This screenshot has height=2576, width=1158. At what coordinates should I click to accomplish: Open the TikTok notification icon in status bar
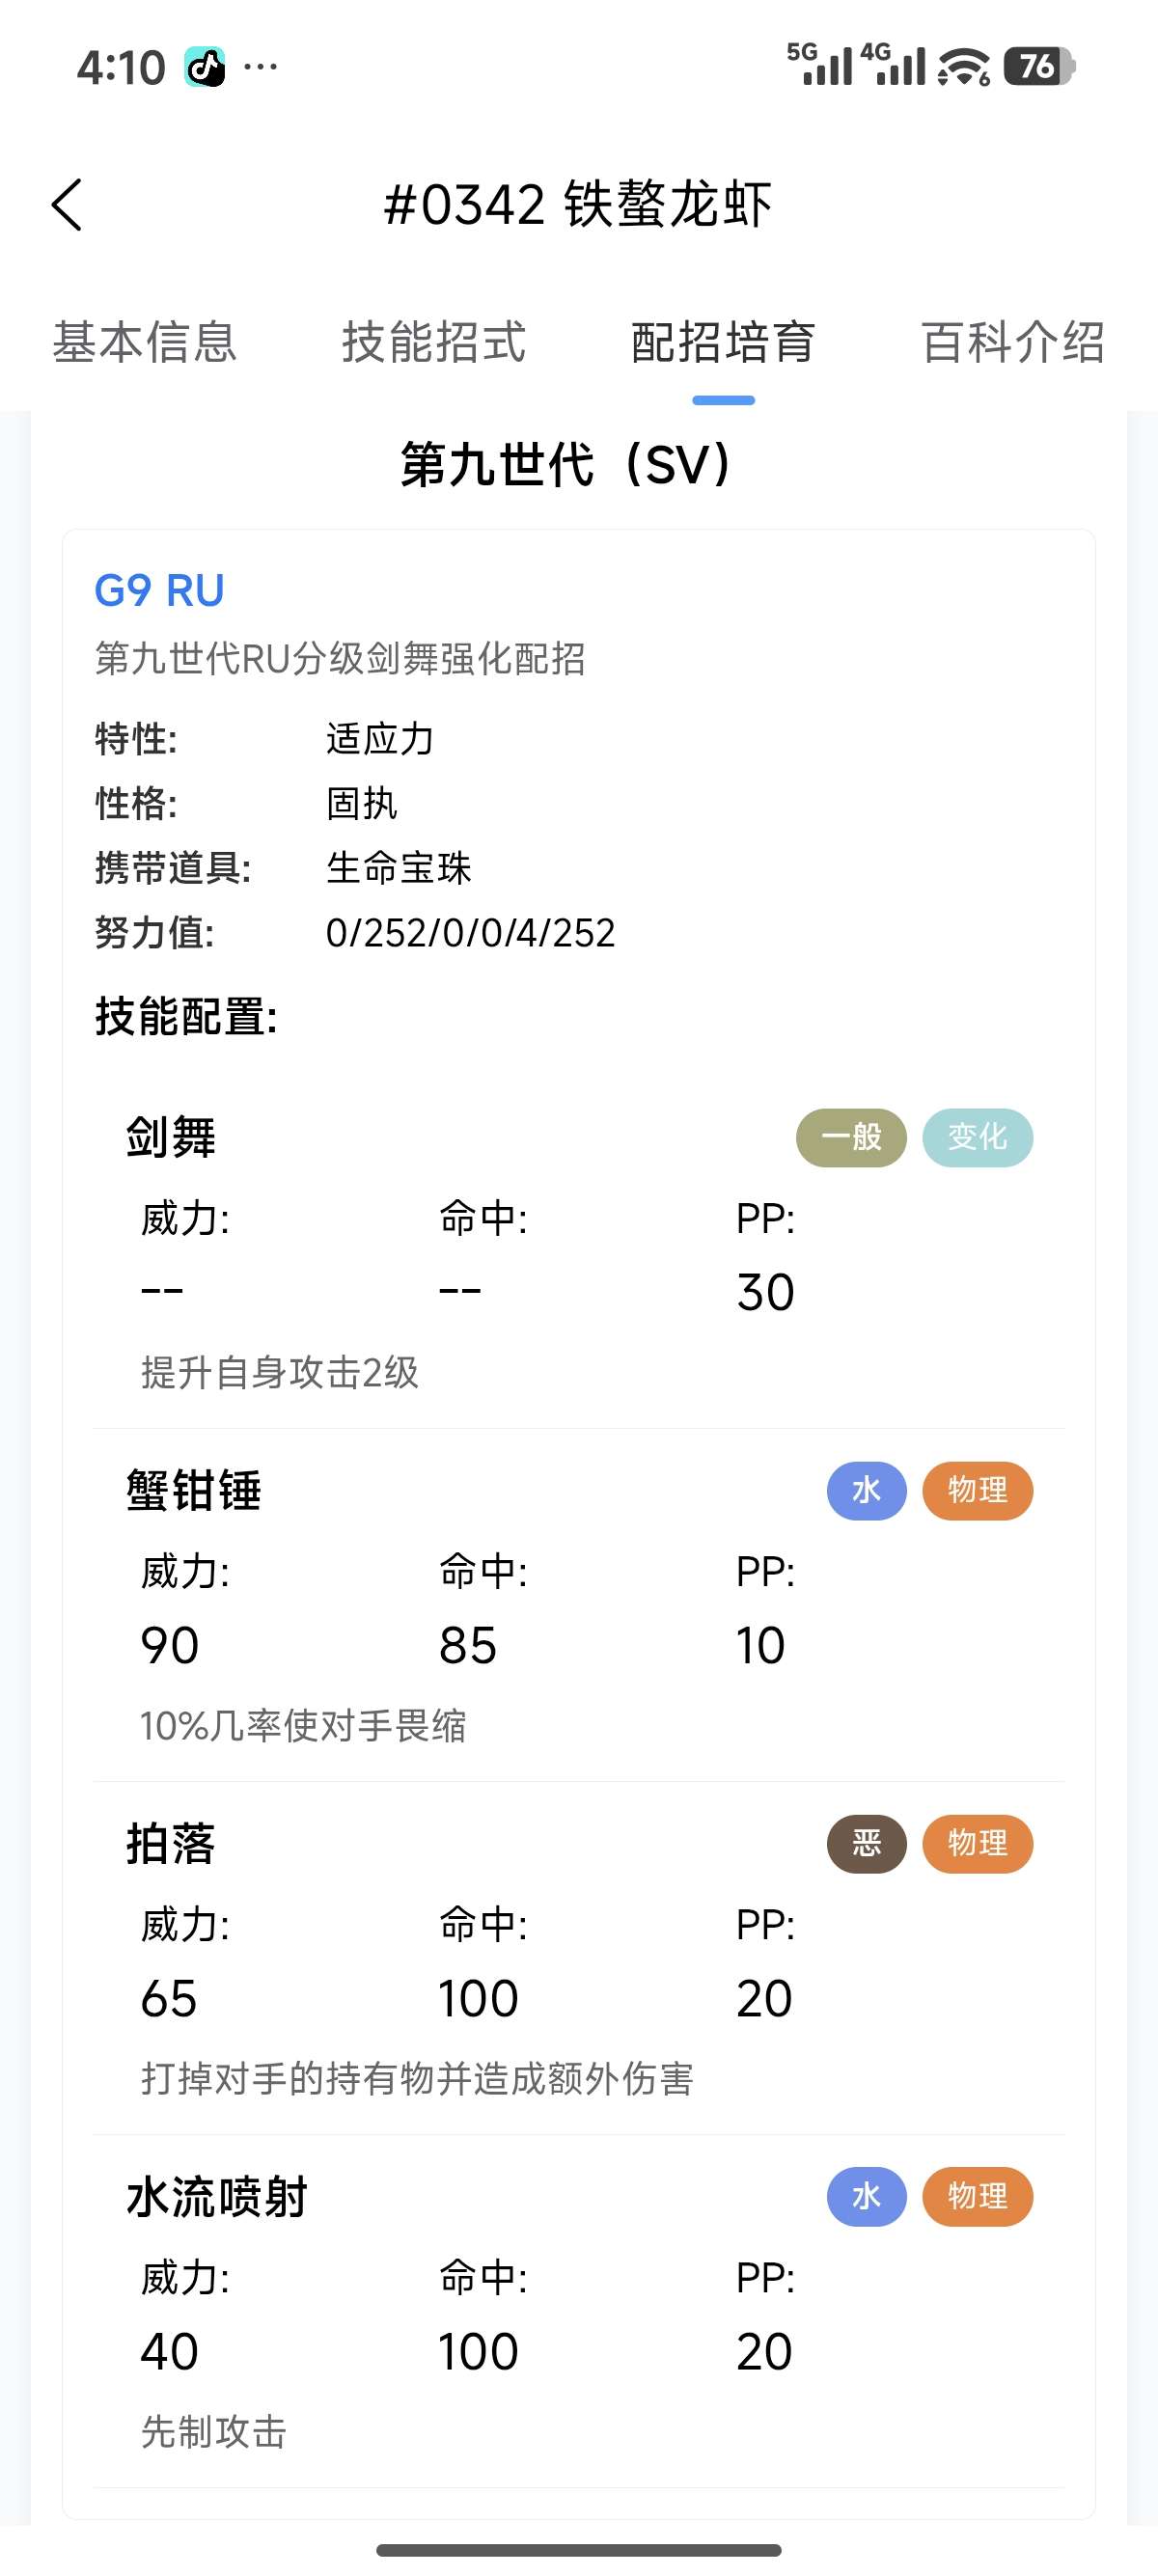[205, 67]
